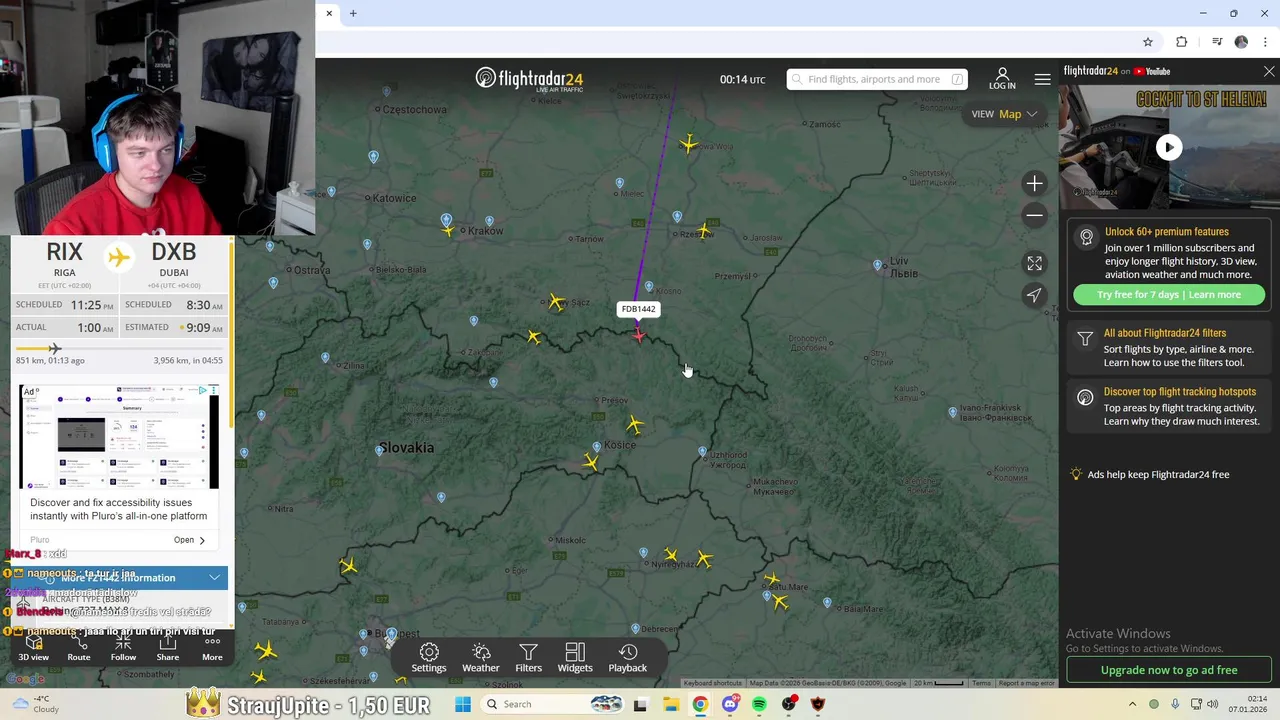Click the flight progress plane marker
This screenshot has height=720, width=1280.
[x=54, y=348]
